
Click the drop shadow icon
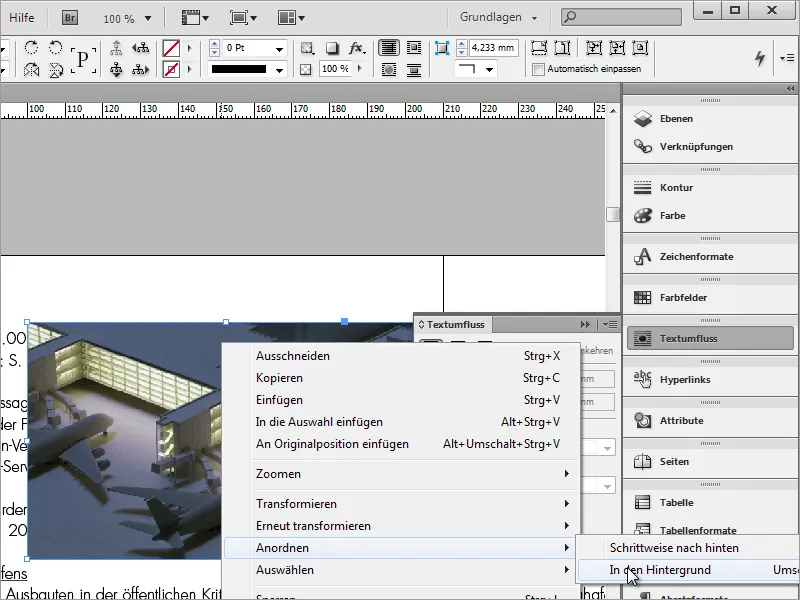(x=332, y=48)
